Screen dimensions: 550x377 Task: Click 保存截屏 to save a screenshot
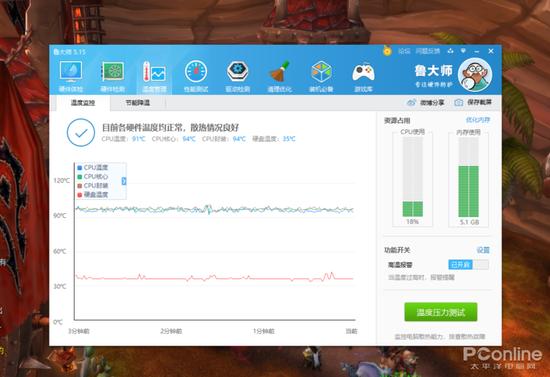474,102
